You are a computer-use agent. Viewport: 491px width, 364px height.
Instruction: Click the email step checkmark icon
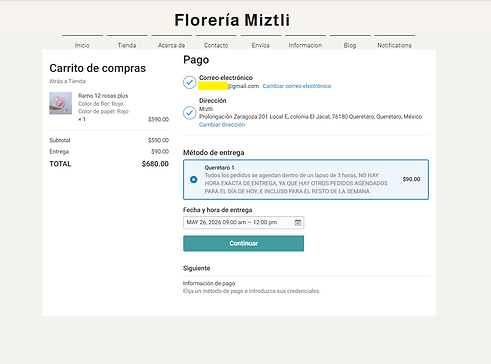189,82
